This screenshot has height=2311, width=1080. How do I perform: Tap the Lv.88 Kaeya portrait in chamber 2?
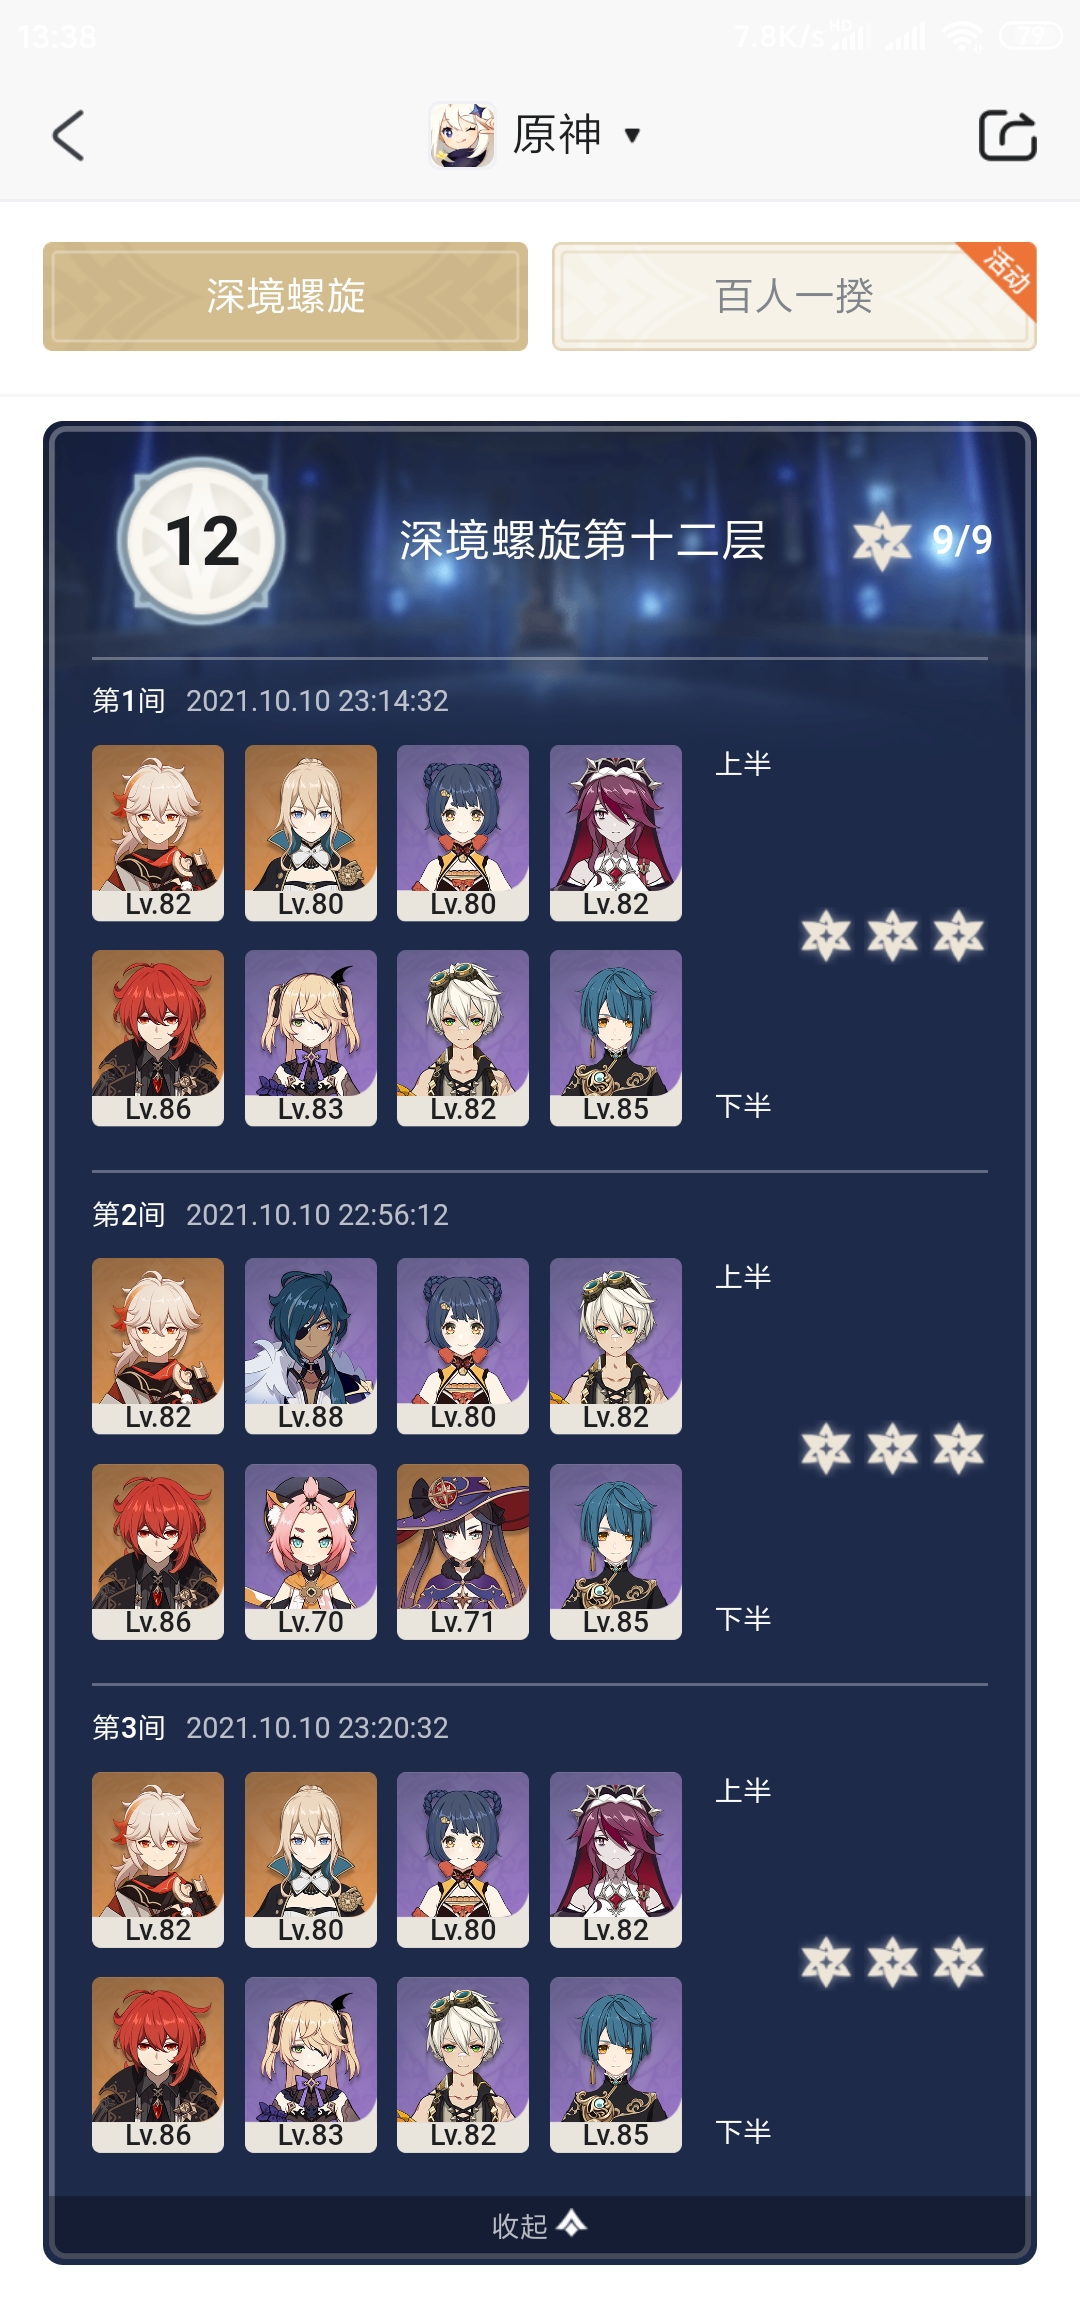coord(311,1346)
